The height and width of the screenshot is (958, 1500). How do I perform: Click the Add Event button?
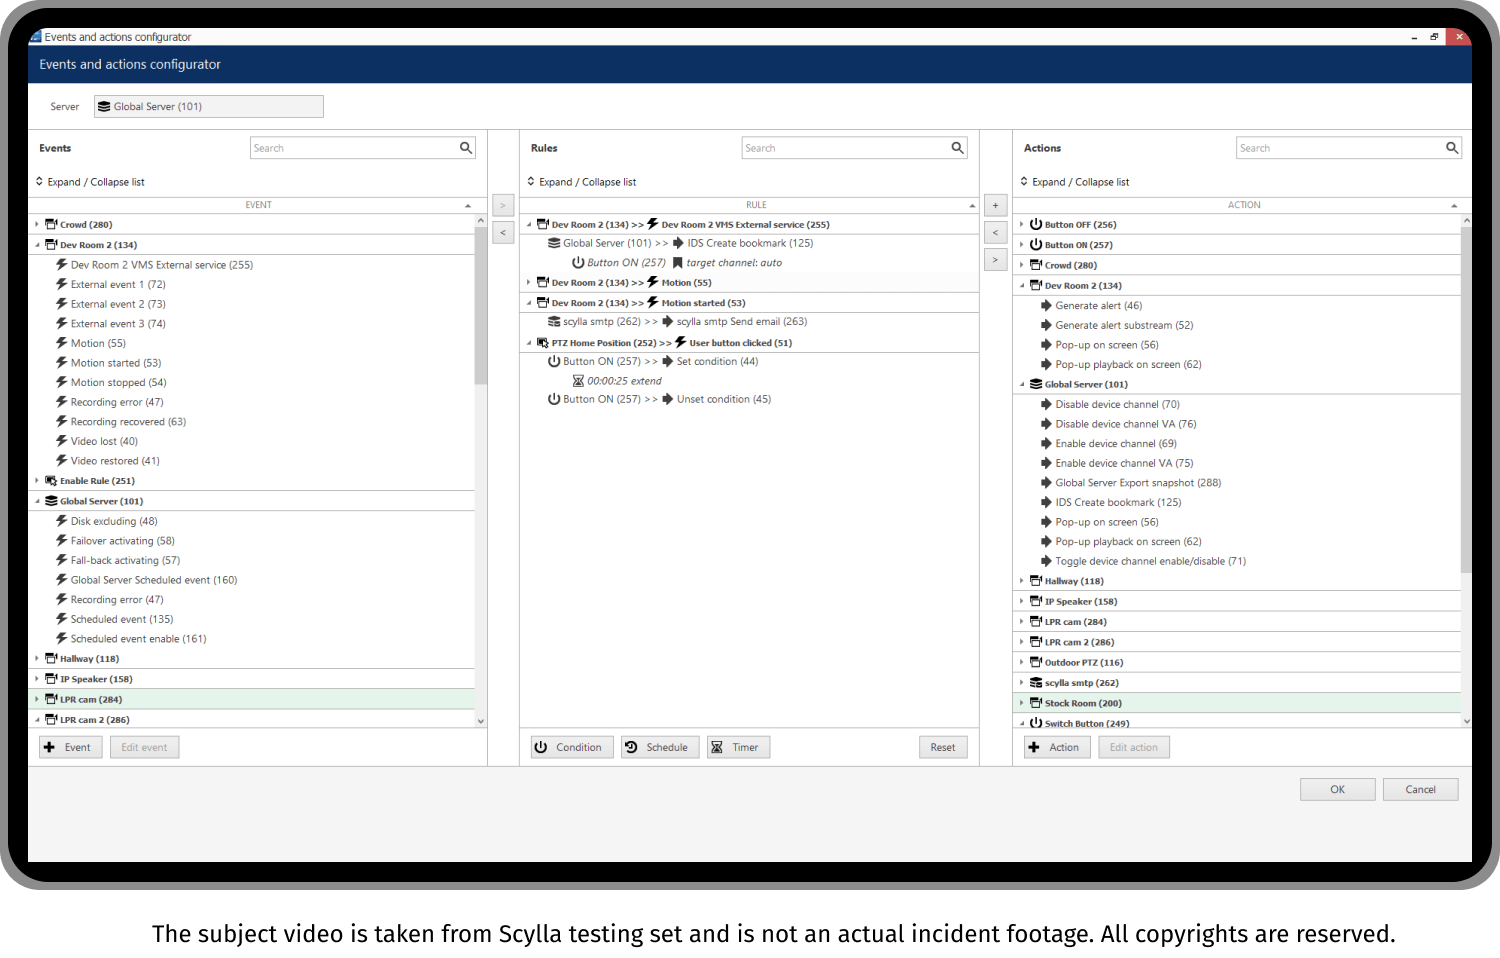[x=71, y=747]
